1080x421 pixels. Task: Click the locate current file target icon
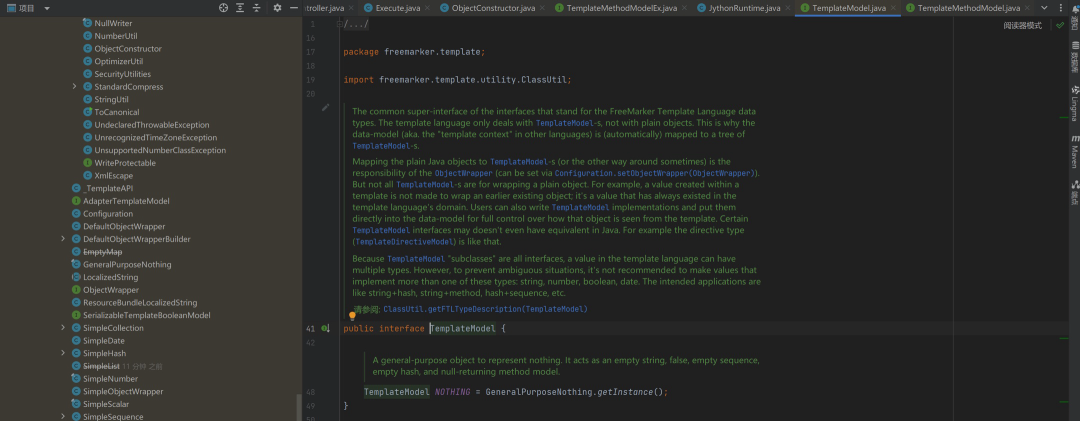coord(223,8)
